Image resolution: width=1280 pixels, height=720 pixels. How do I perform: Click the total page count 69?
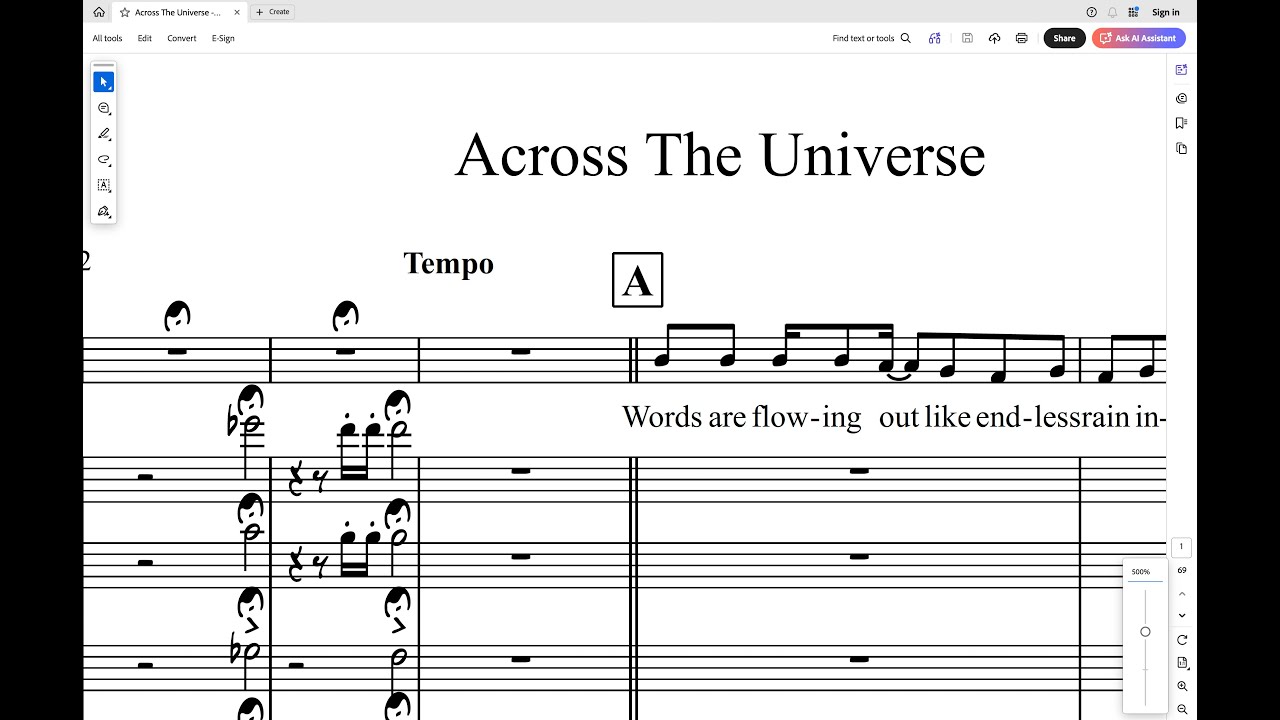(1181, 570)
